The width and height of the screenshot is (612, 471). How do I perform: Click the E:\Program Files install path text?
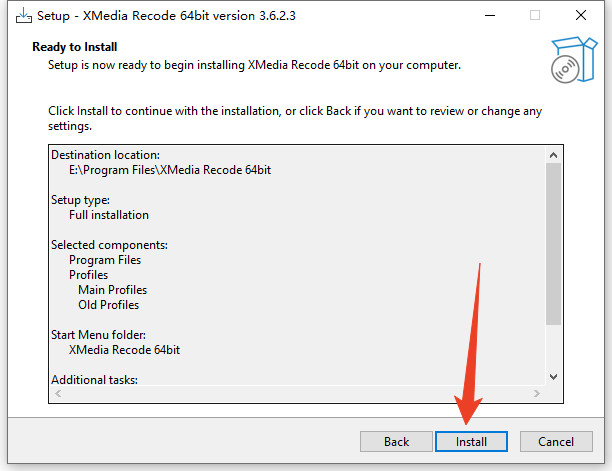point(170,170)
